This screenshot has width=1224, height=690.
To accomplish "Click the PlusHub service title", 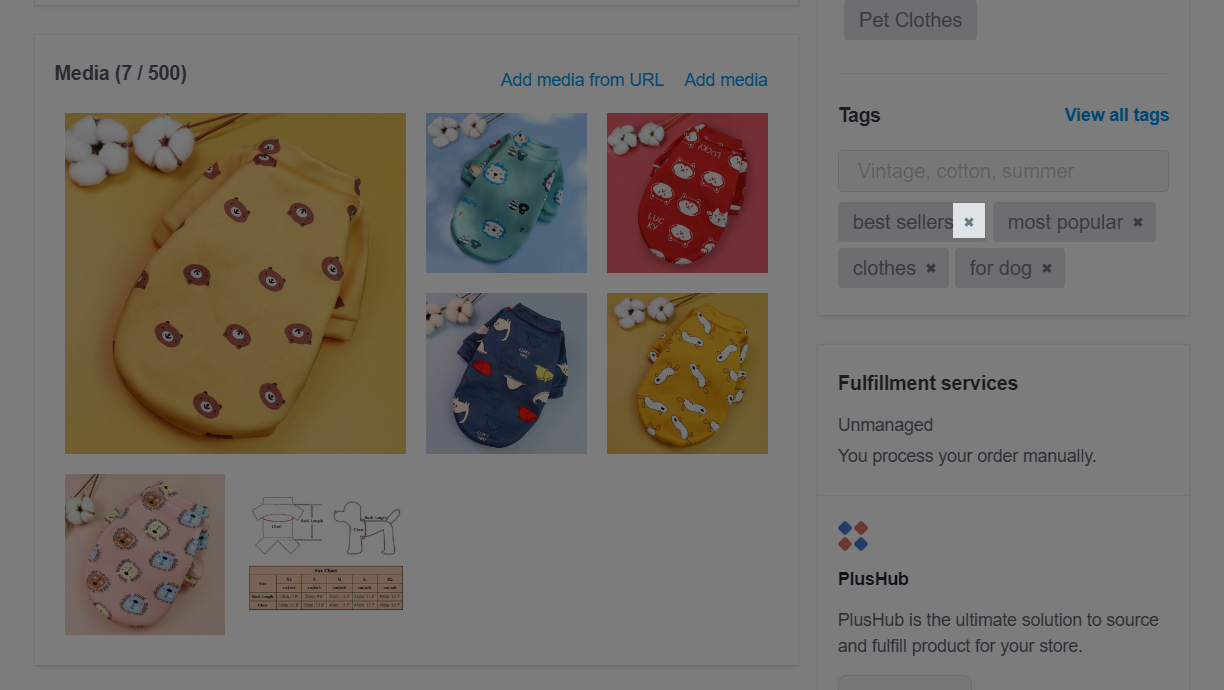I will click(x=873, y=579).
